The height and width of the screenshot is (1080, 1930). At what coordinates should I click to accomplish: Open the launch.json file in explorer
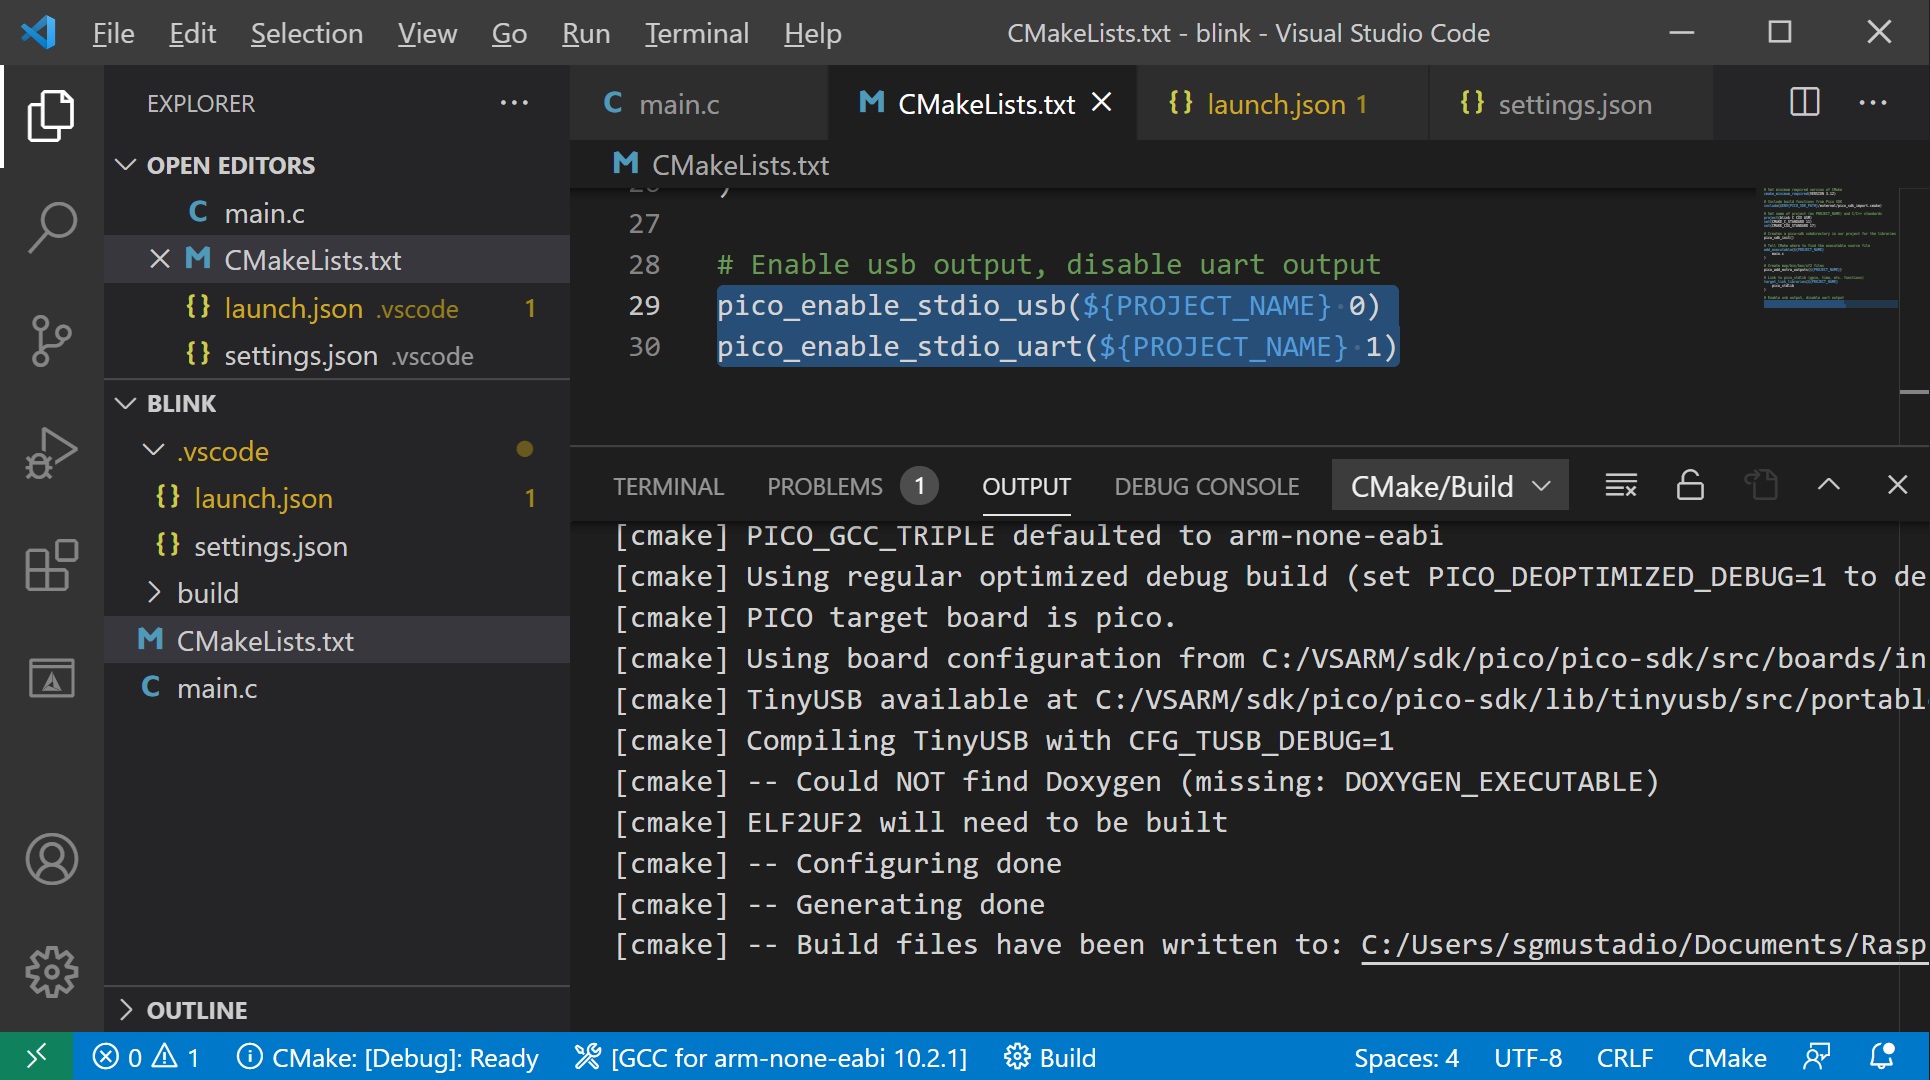click(x=262, y=497)
